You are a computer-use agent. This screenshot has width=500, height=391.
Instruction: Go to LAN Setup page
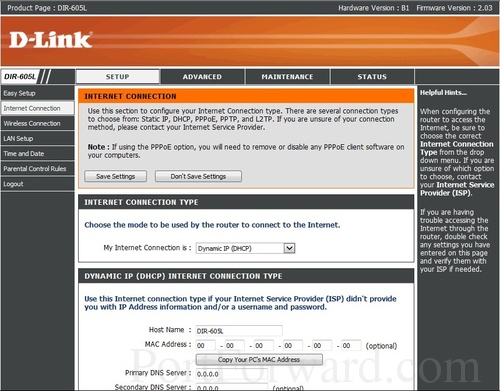[37, 138]
